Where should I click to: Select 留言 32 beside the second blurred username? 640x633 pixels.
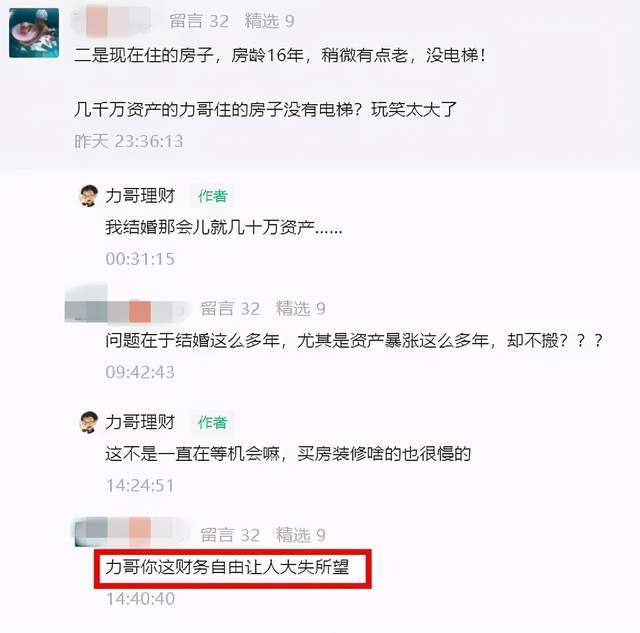point(230,309)
